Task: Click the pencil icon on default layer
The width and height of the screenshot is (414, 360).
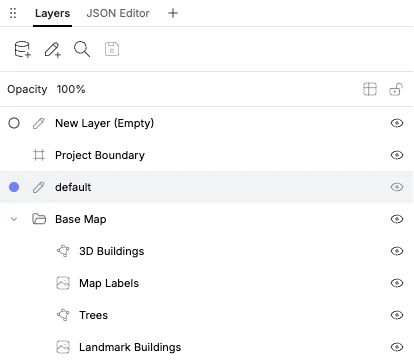Action: pyautogui.click(x=39, y=187)
